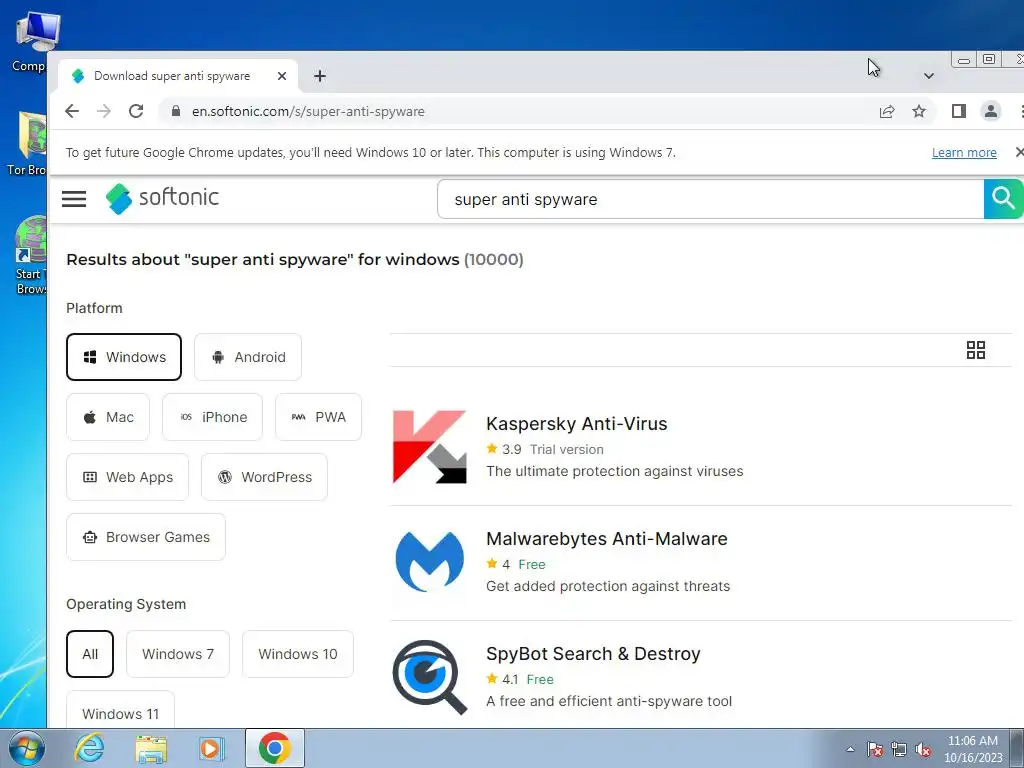Click the Chrome taskbar icon

pyautogui.click(x=274, y=748)
